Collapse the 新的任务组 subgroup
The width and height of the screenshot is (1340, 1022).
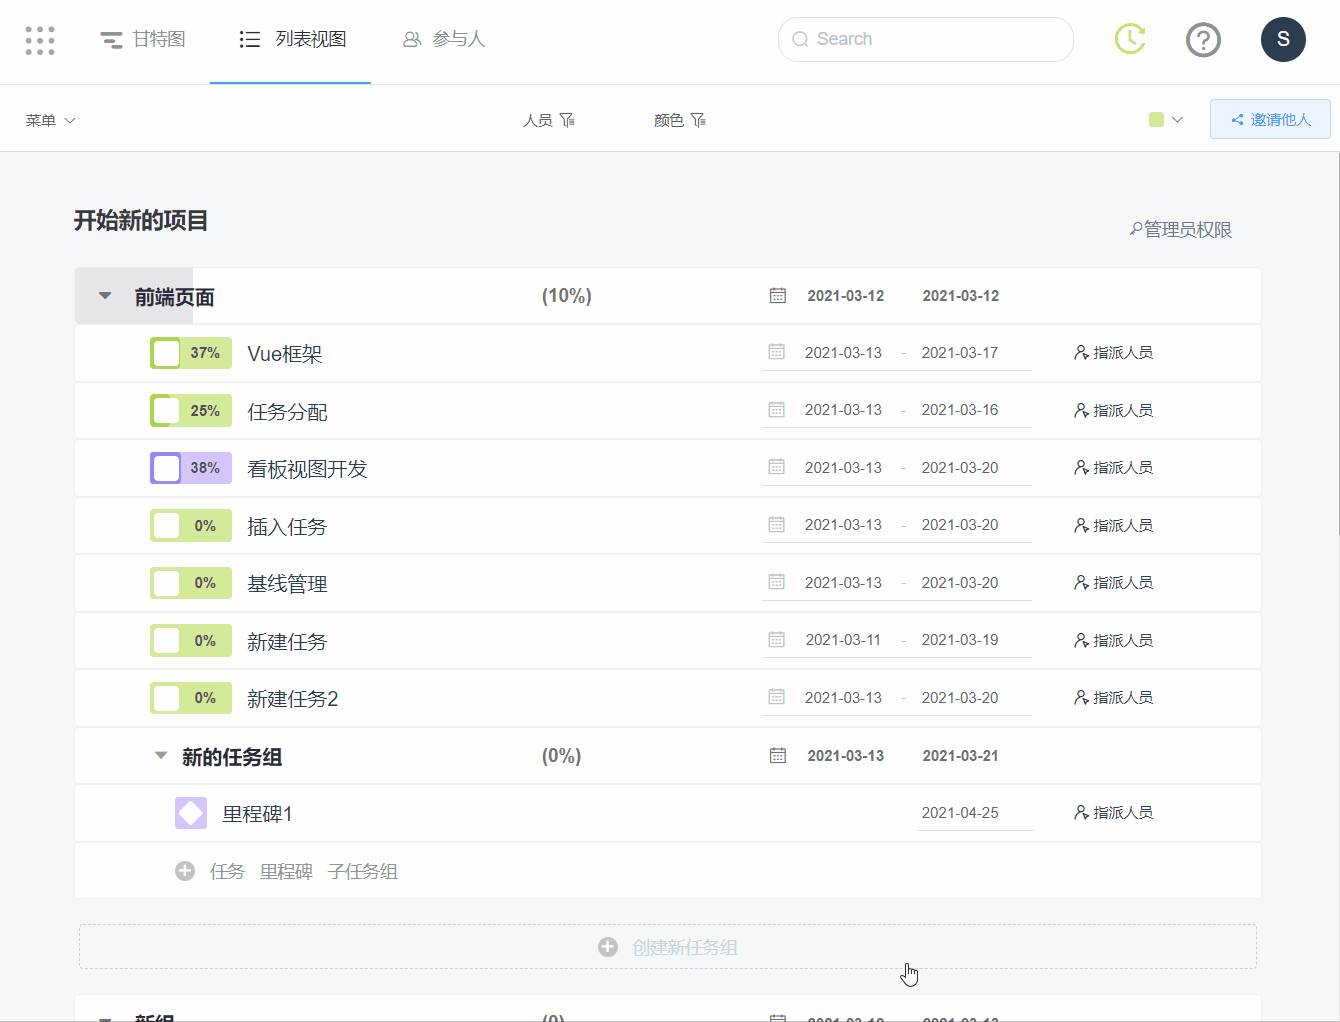tap(161, 756)
